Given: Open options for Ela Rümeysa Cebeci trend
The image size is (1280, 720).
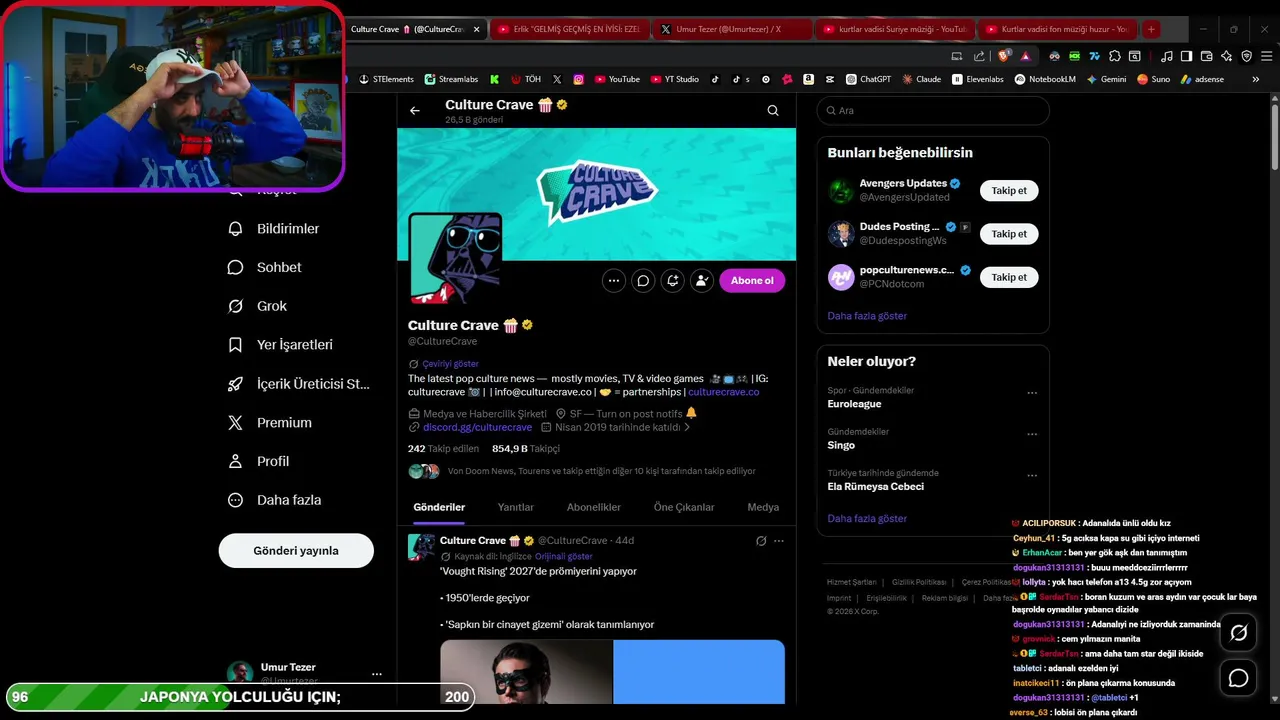Looking at the screenshot, I should coord(1032,476).
